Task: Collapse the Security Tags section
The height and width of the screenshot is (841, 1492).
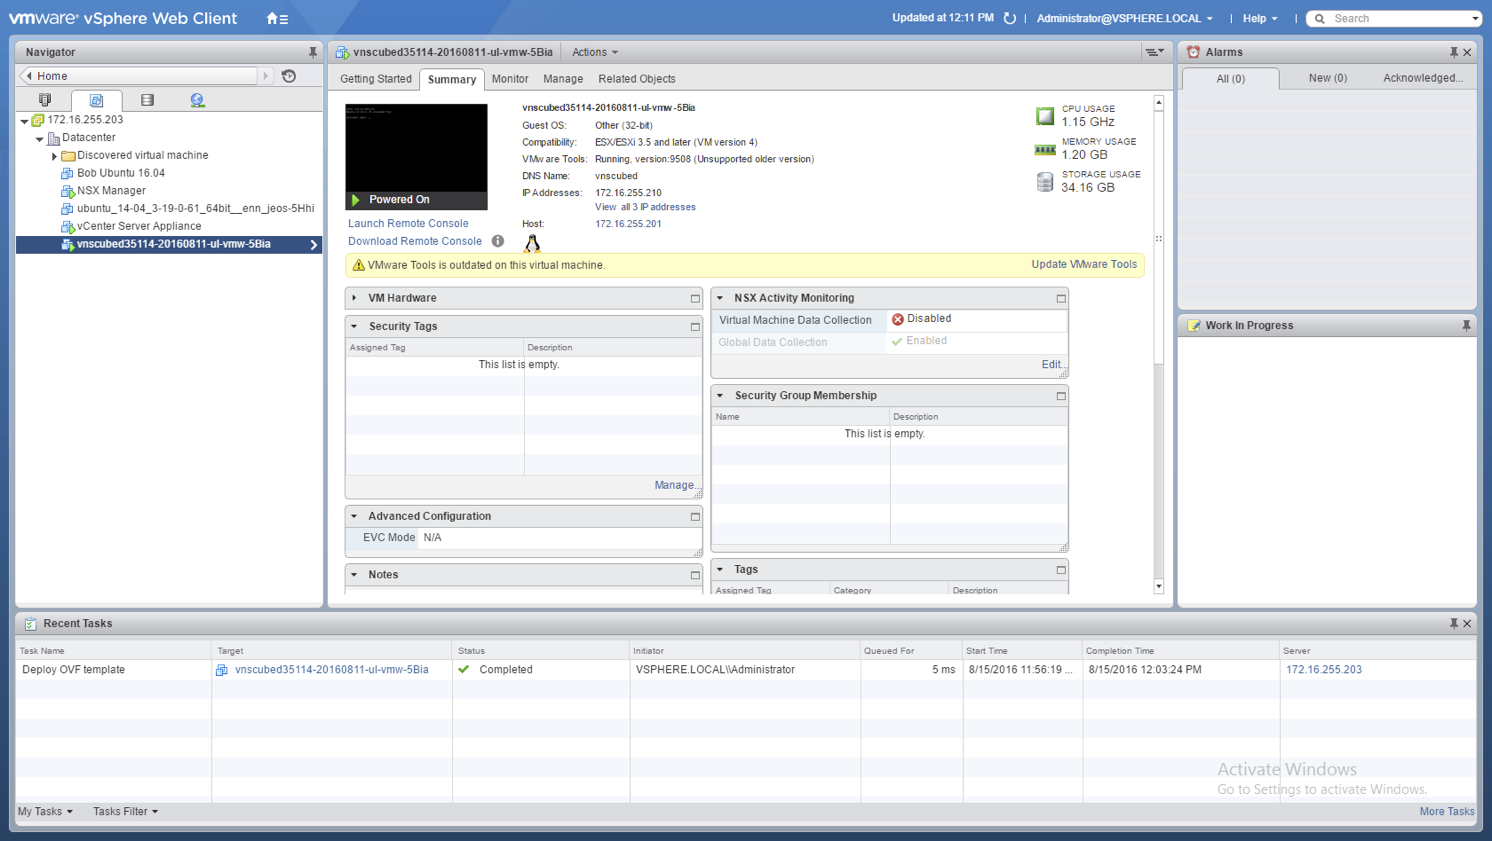Action: (354, 326)
